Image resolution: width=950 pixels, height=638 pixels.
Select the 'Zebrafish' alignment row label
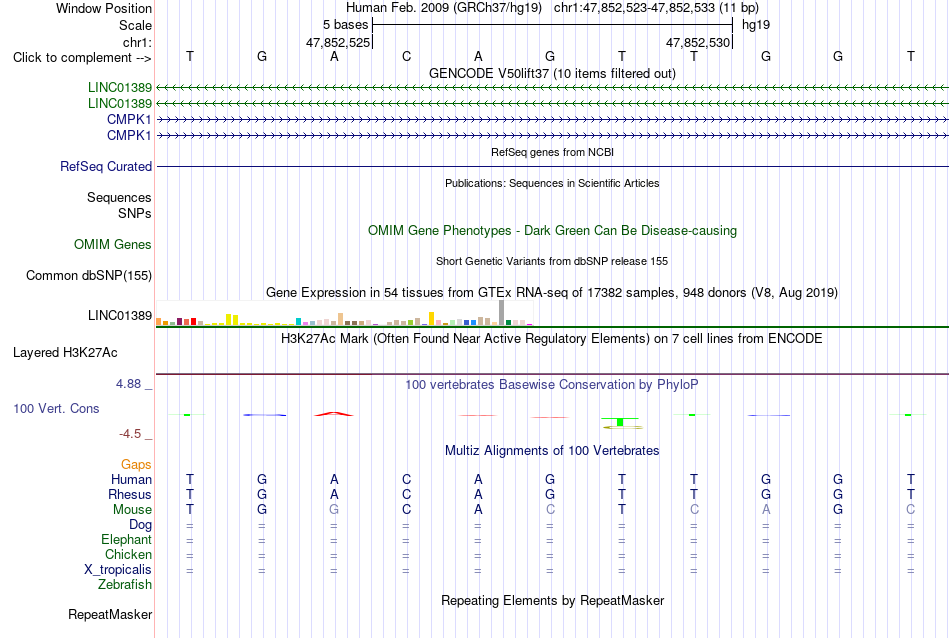coord(125,584)
